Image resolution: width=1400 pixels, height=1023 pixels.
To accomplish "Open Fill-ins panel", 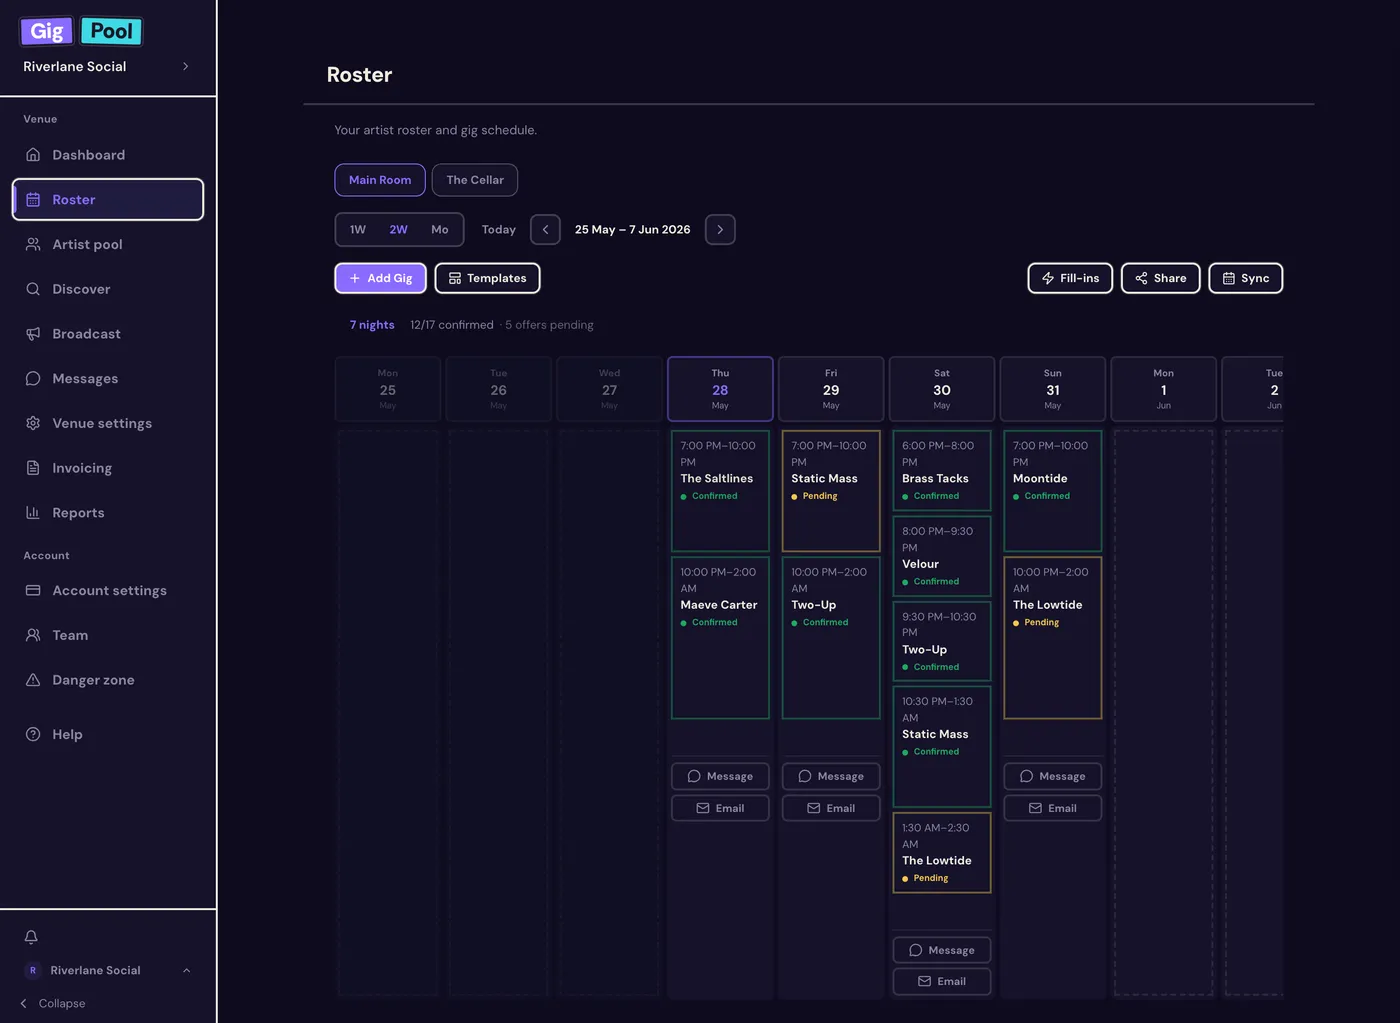I will (1070, 278).
